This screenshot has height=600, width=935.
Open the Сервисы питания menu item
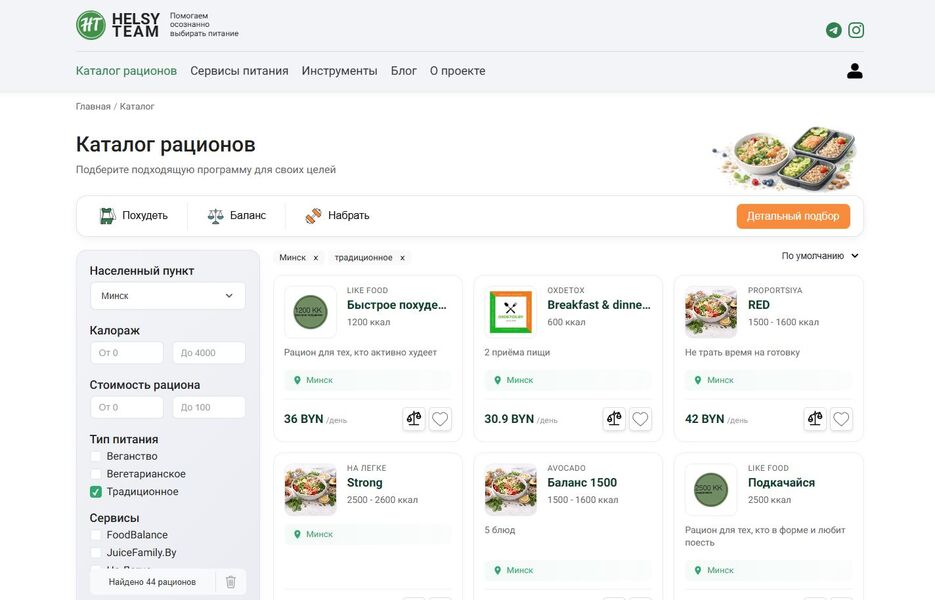pos(239,71)
